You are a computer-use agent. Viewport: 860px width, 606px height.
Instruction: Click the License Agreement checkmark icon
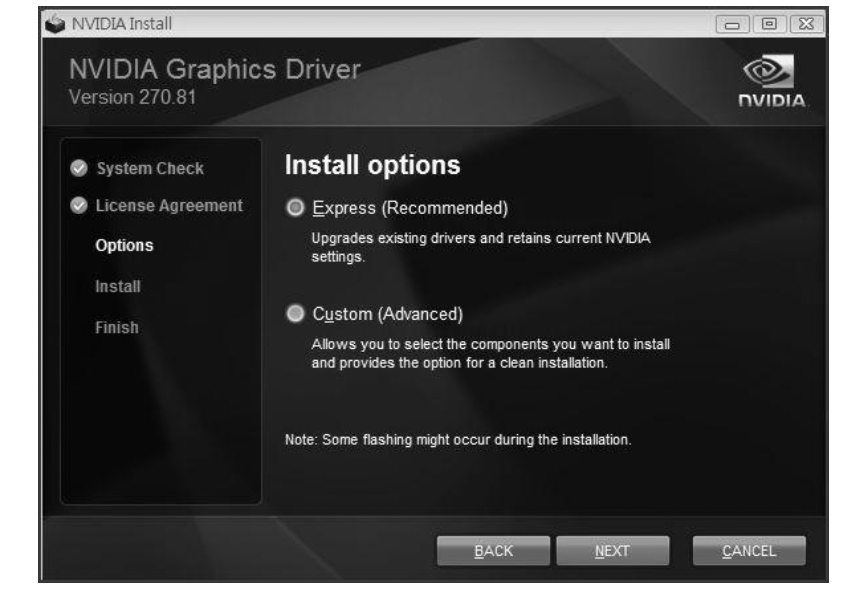[x=79, y=206]
